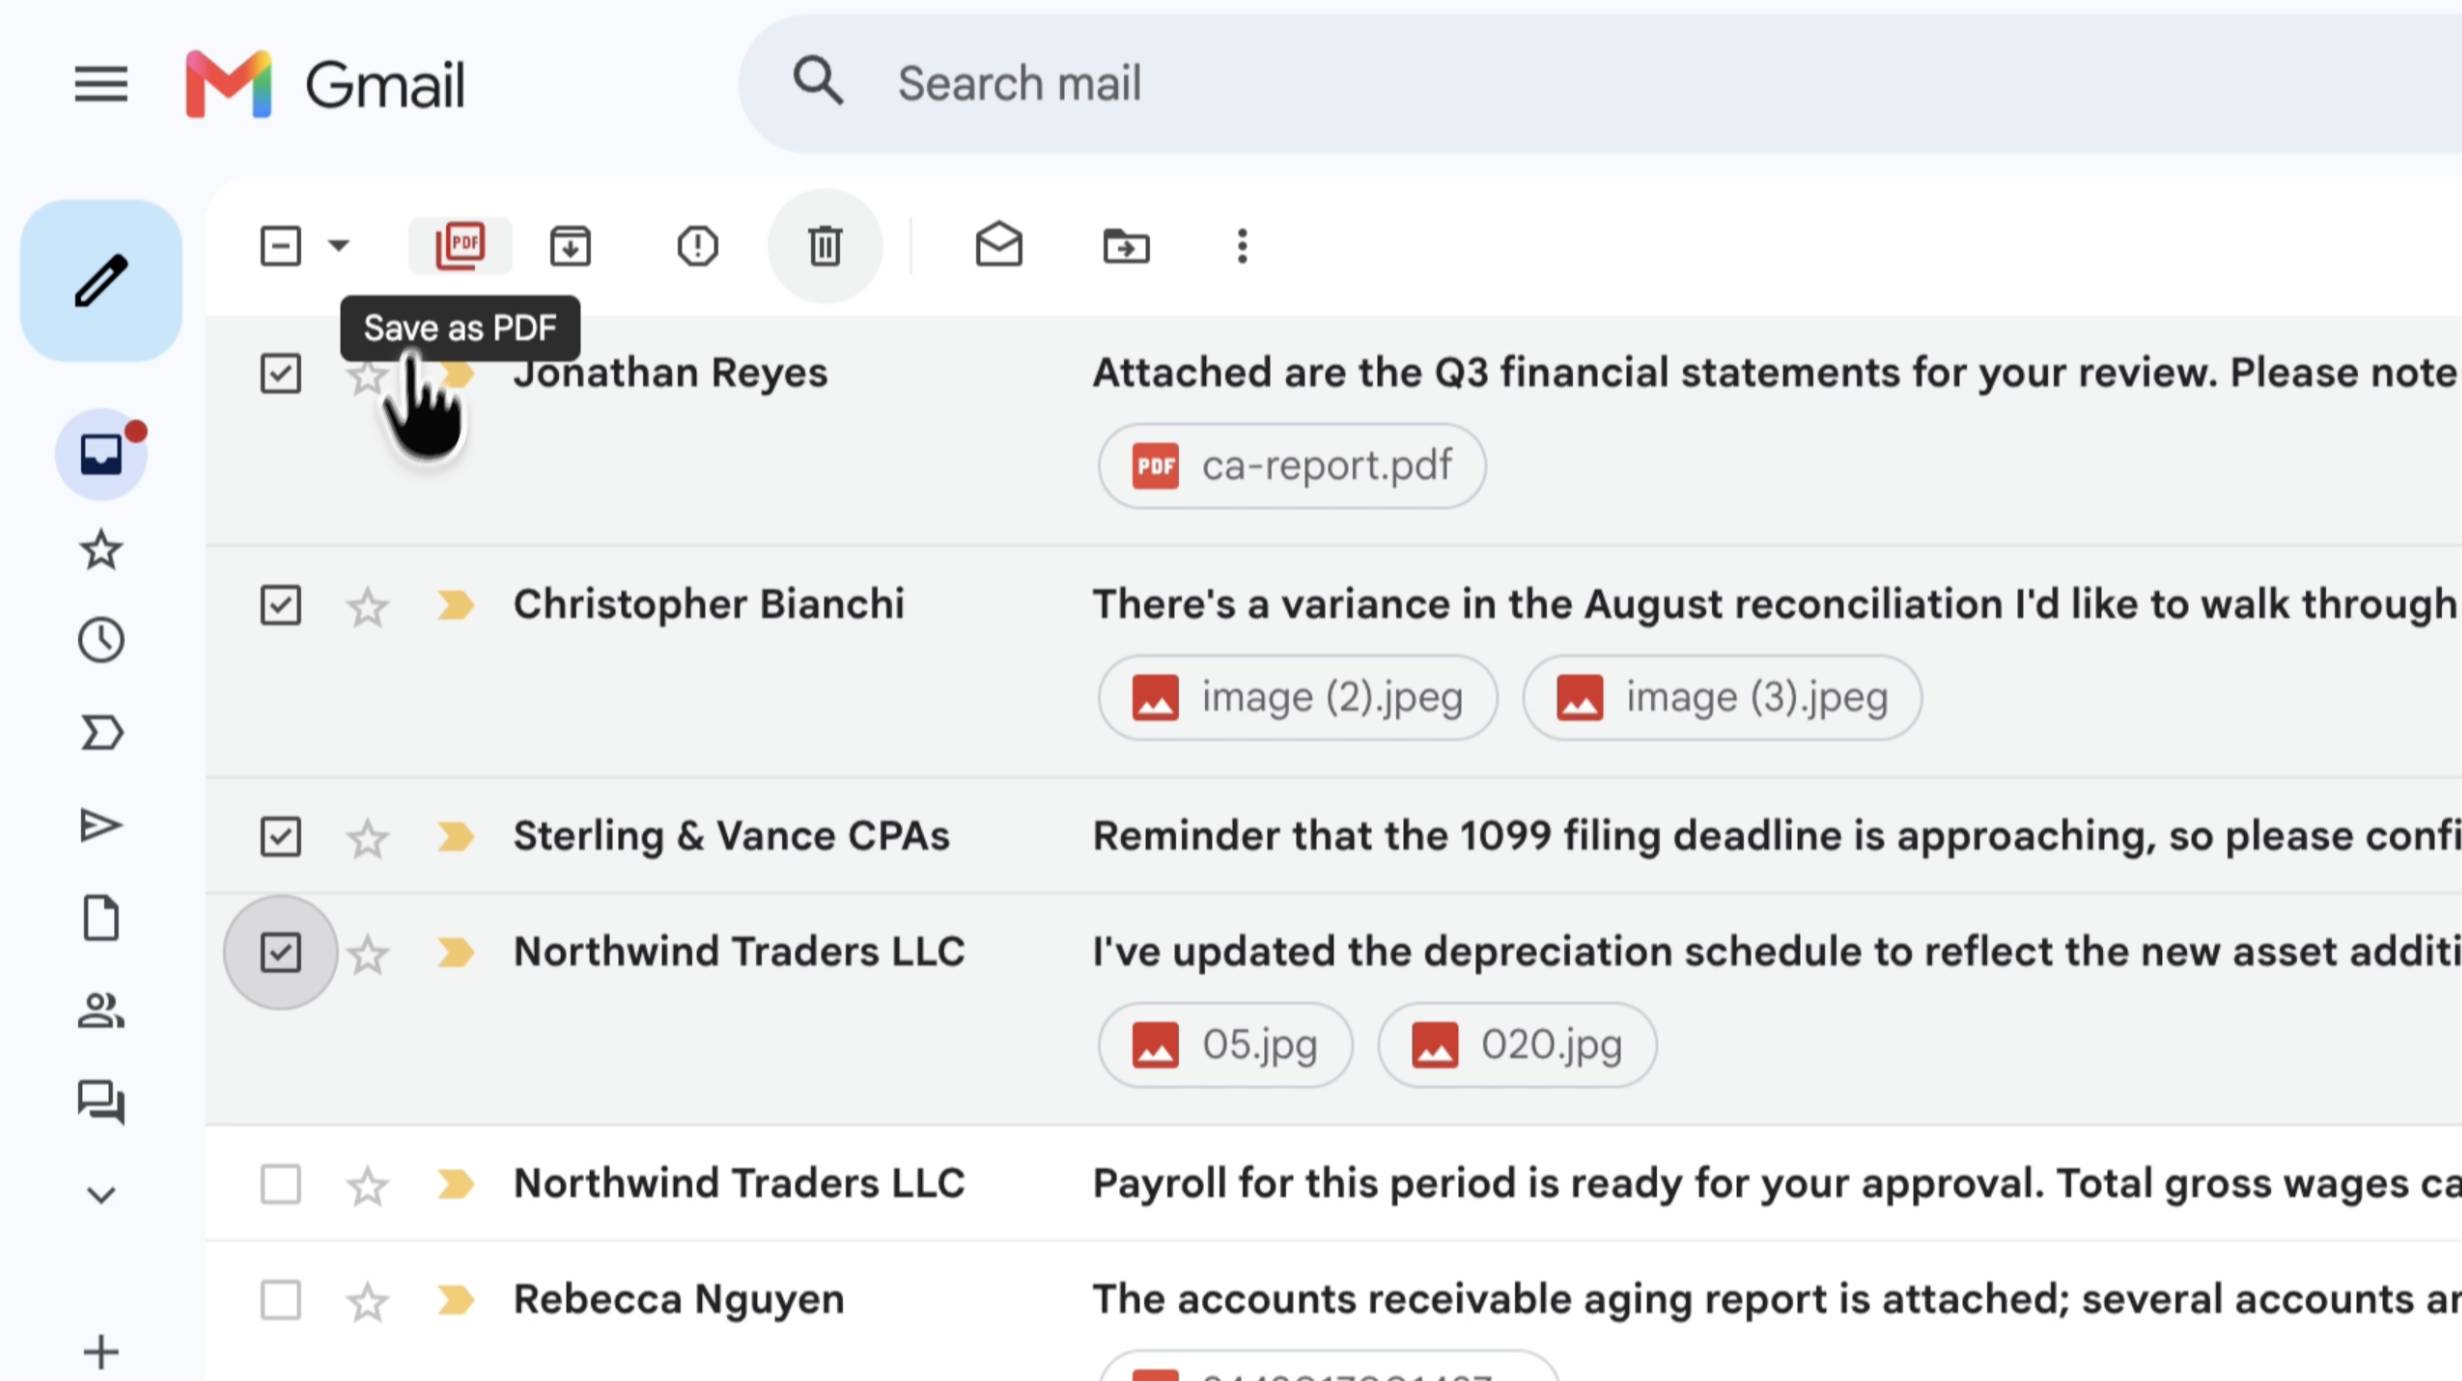Click the plus icon to create label

(101, 1352)
